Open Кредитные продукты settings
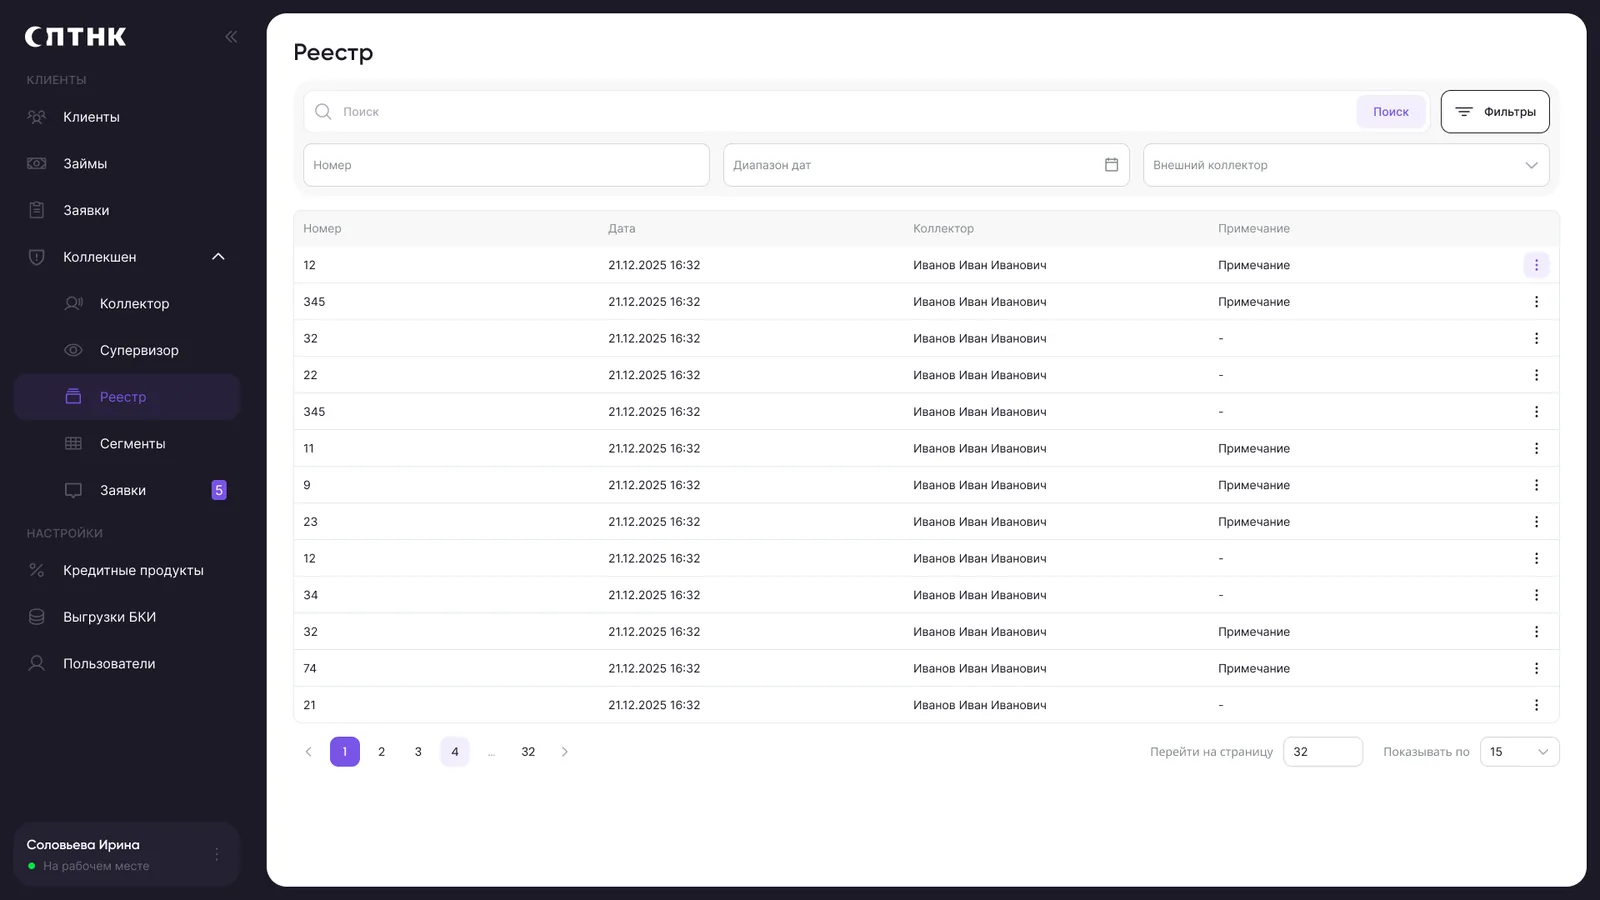 click(127, 570)
